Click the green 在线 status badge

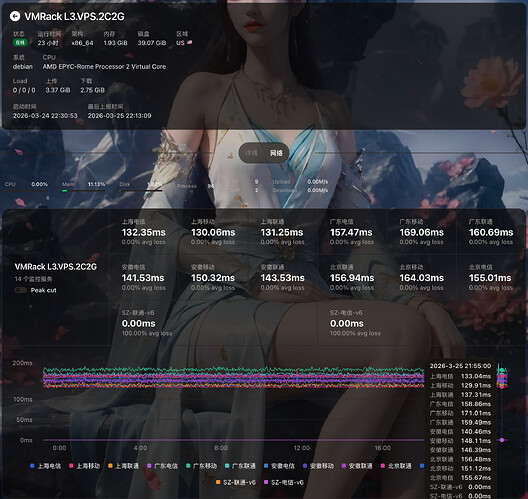pos(20,42)
